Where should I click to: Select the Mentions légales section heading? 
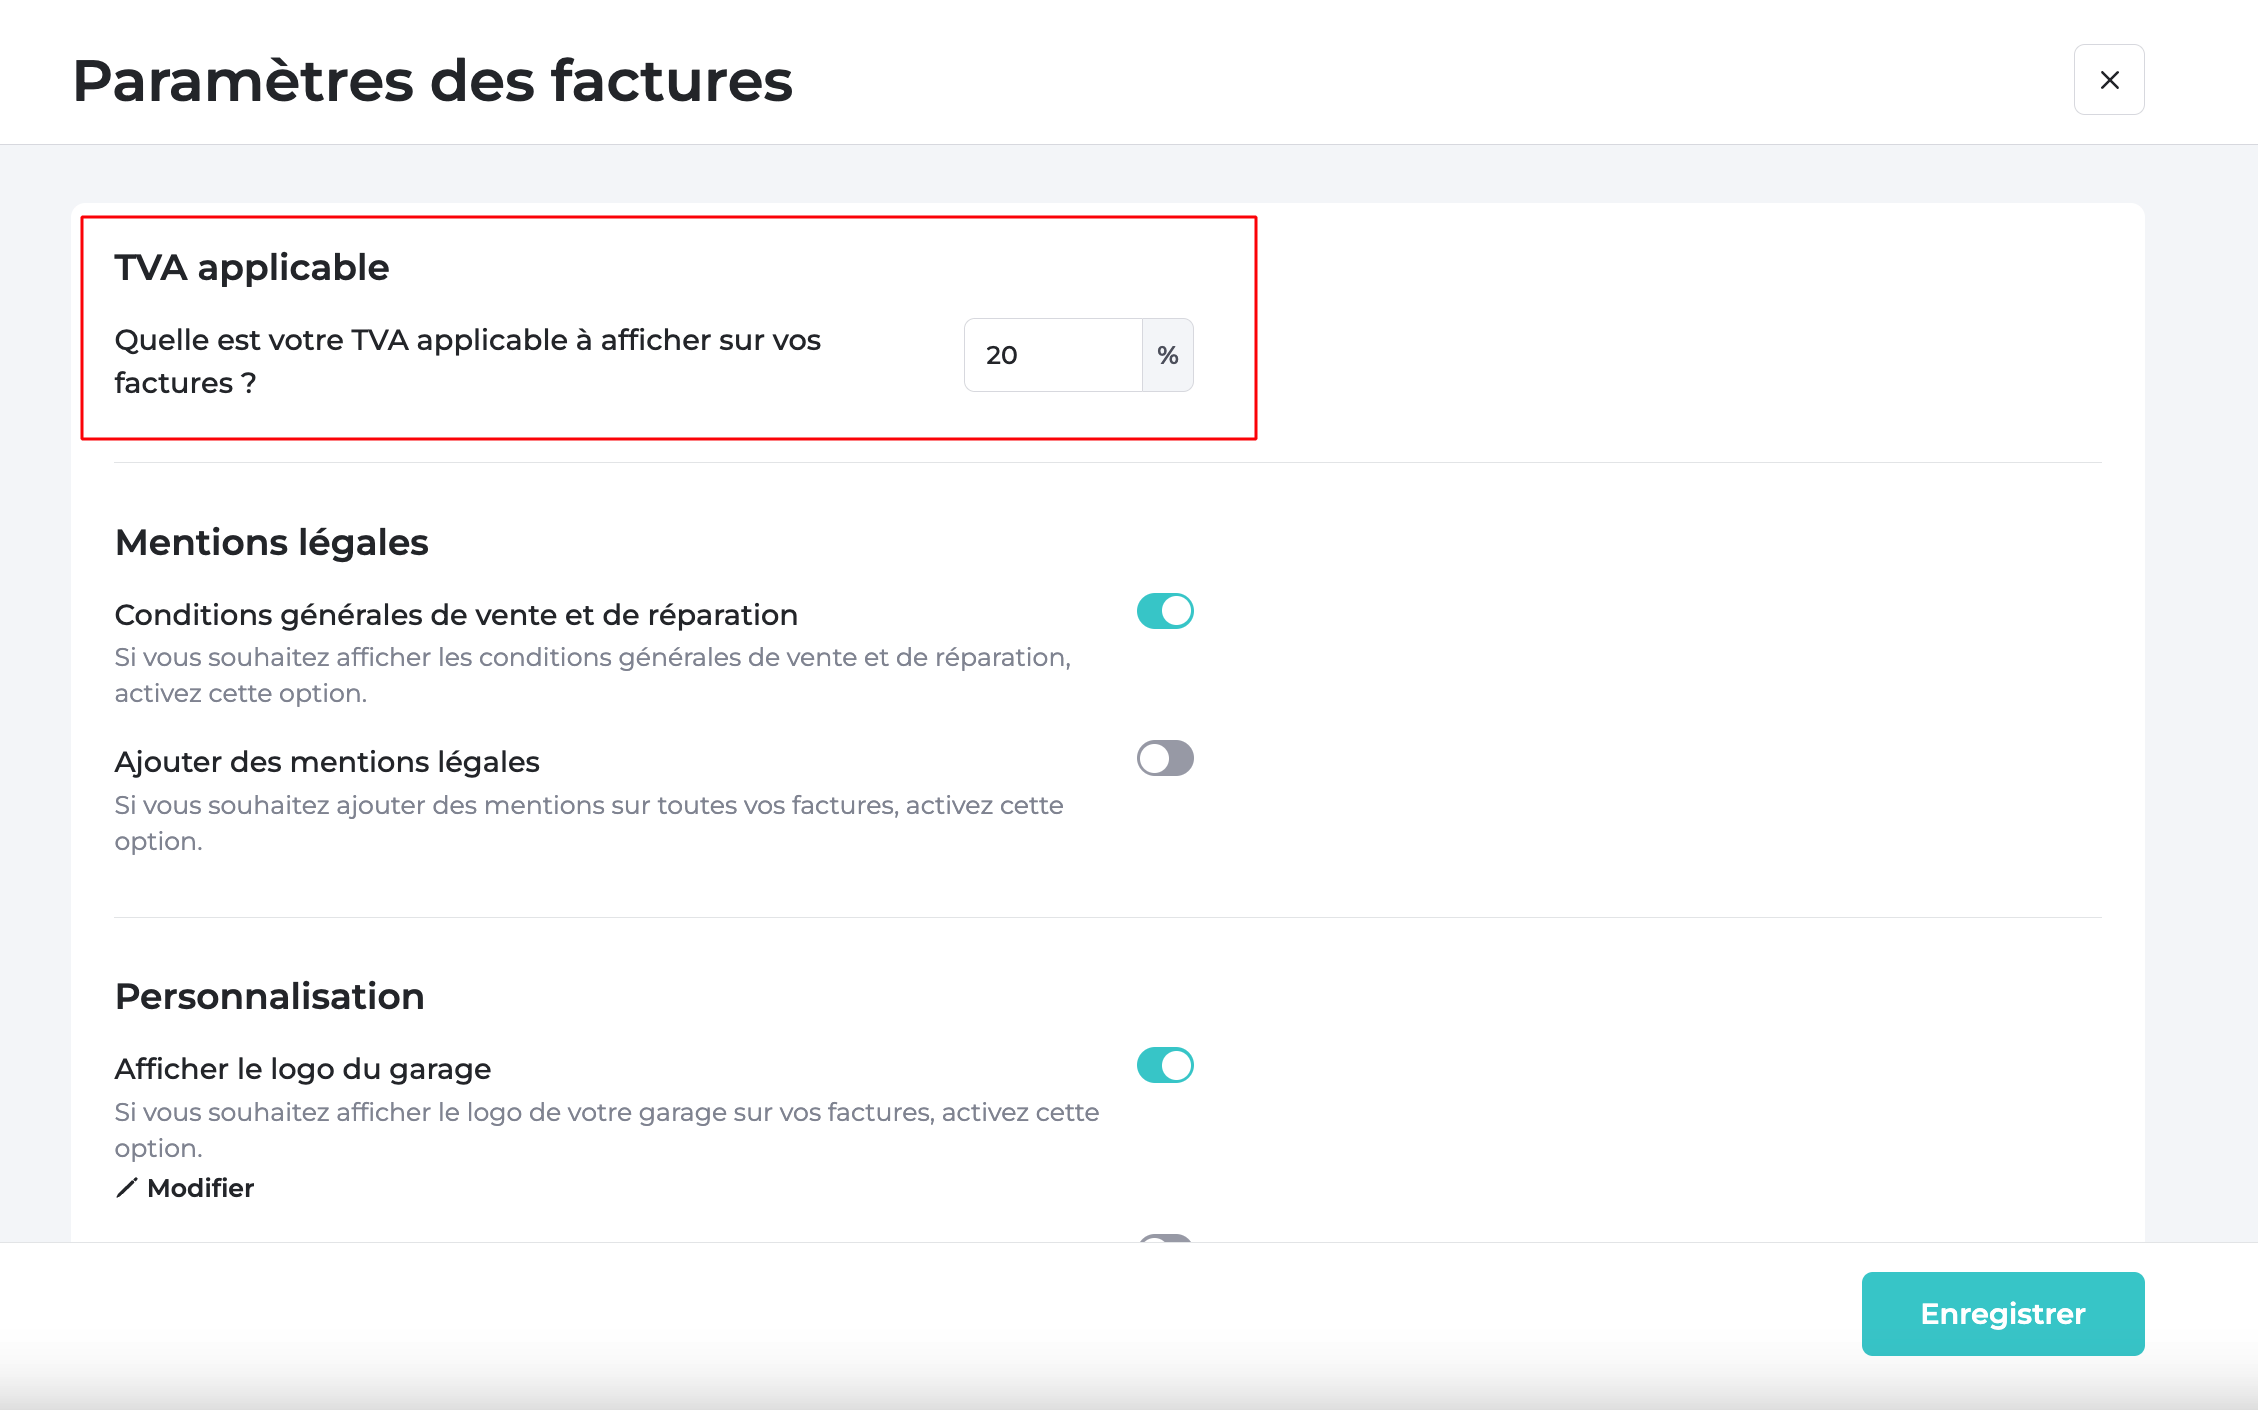272,542
